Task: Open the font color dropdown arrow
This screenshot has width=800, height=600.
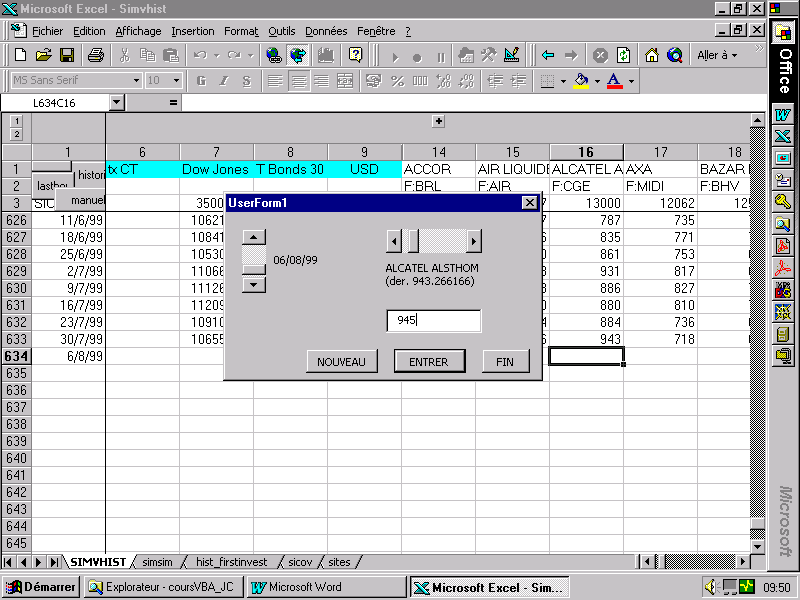Action: tap(631, 81)
